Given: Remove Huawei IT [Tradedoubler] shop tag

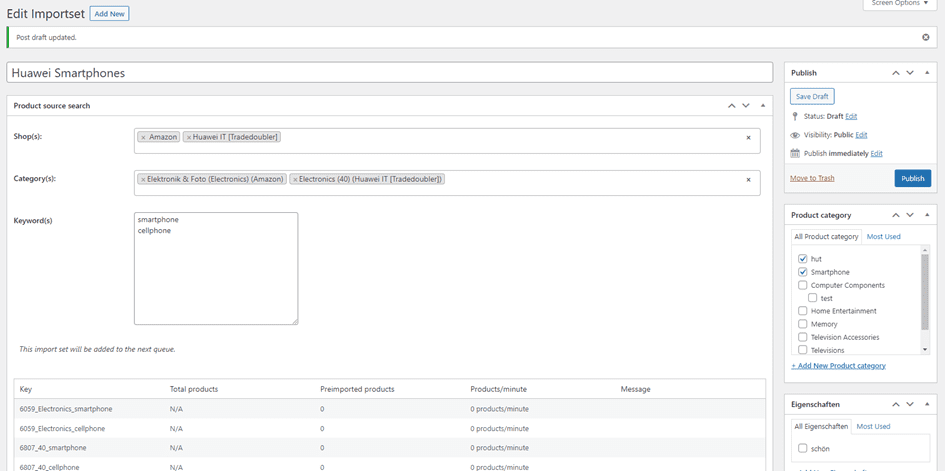Looking at the screenshot, I should click(x=188, y=137).
